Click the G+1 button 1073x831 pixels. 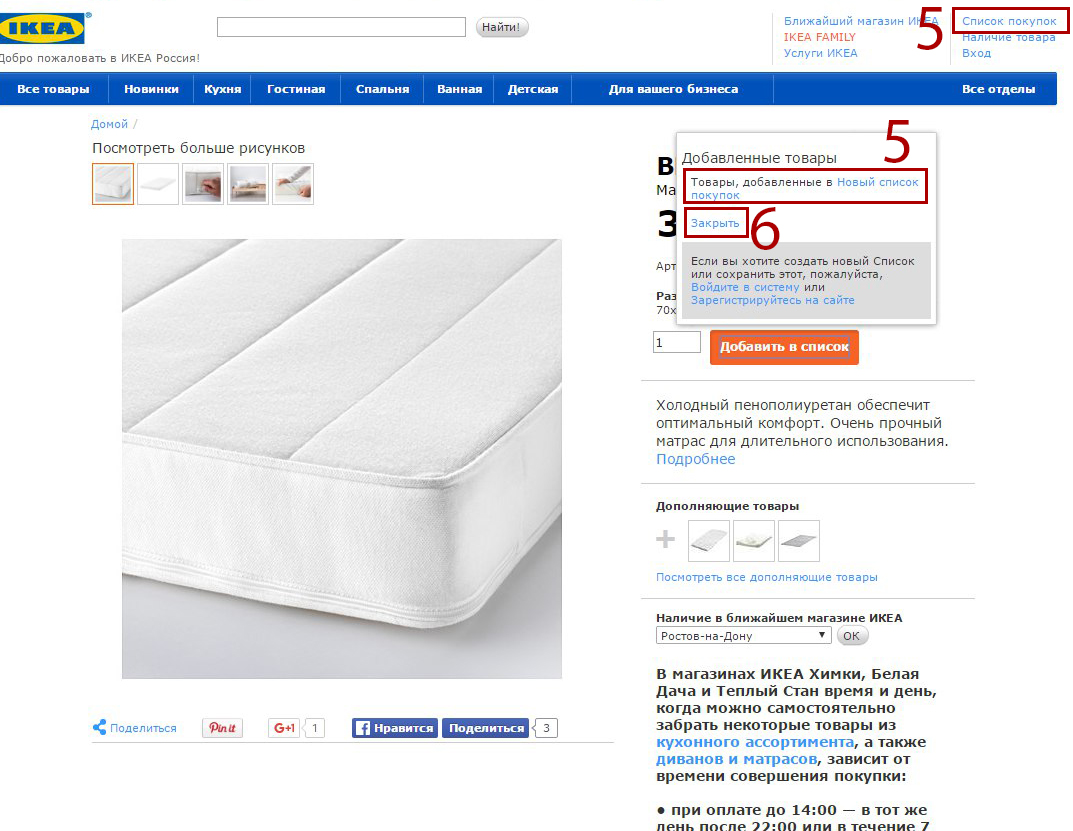(x=284, y=728)
